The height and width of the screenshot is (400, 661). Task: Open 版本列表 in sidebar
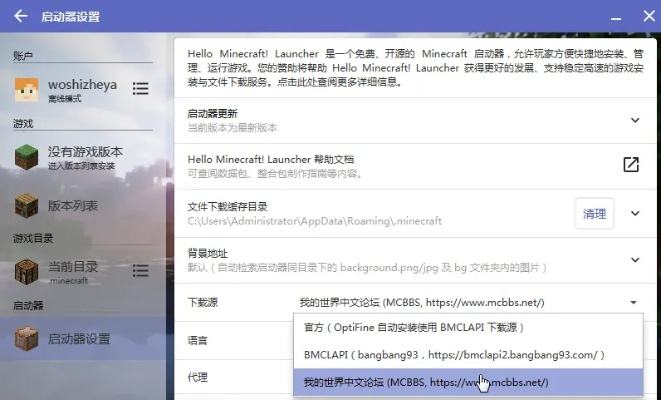83,206
